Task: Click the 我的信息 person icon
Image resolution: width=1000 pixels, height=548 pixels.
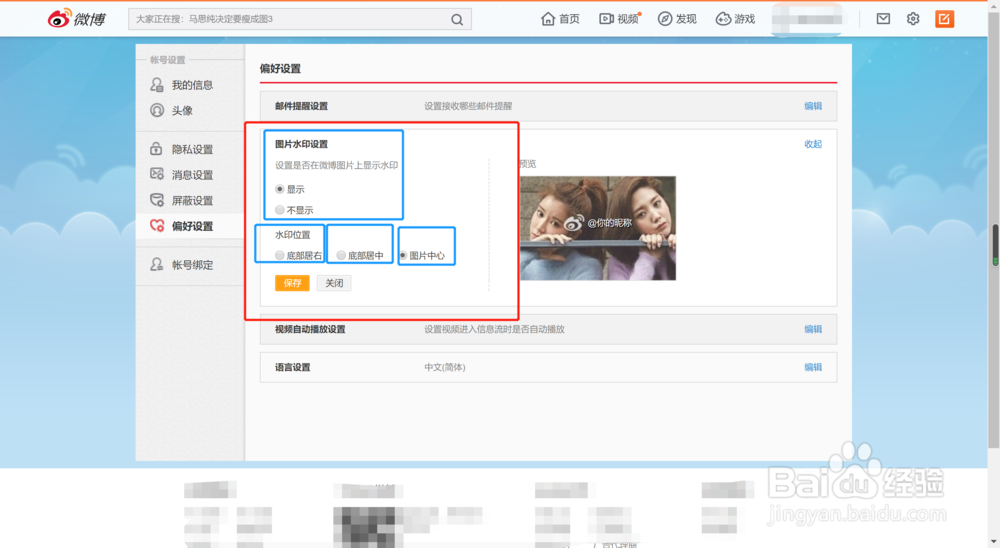Action: click(157, 85)
